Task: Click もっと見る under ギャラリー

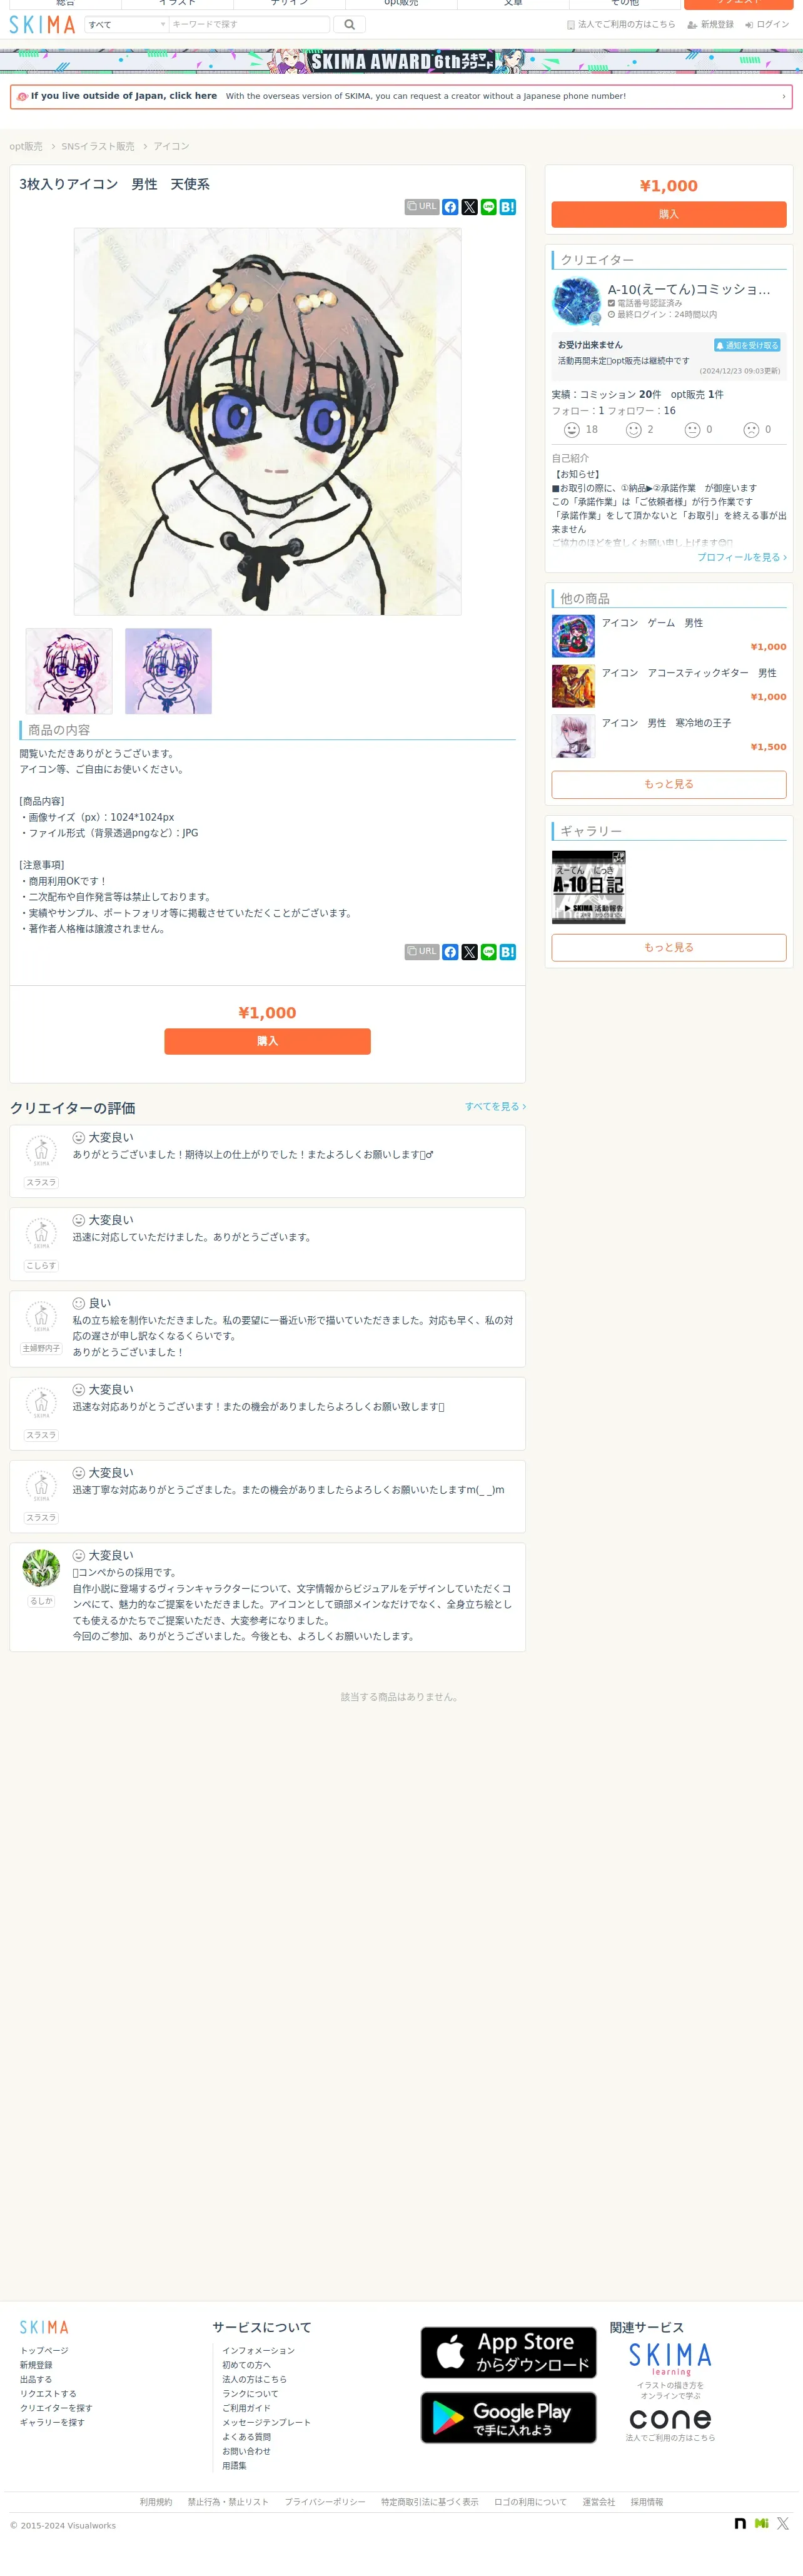Action: tap(668, 947)
